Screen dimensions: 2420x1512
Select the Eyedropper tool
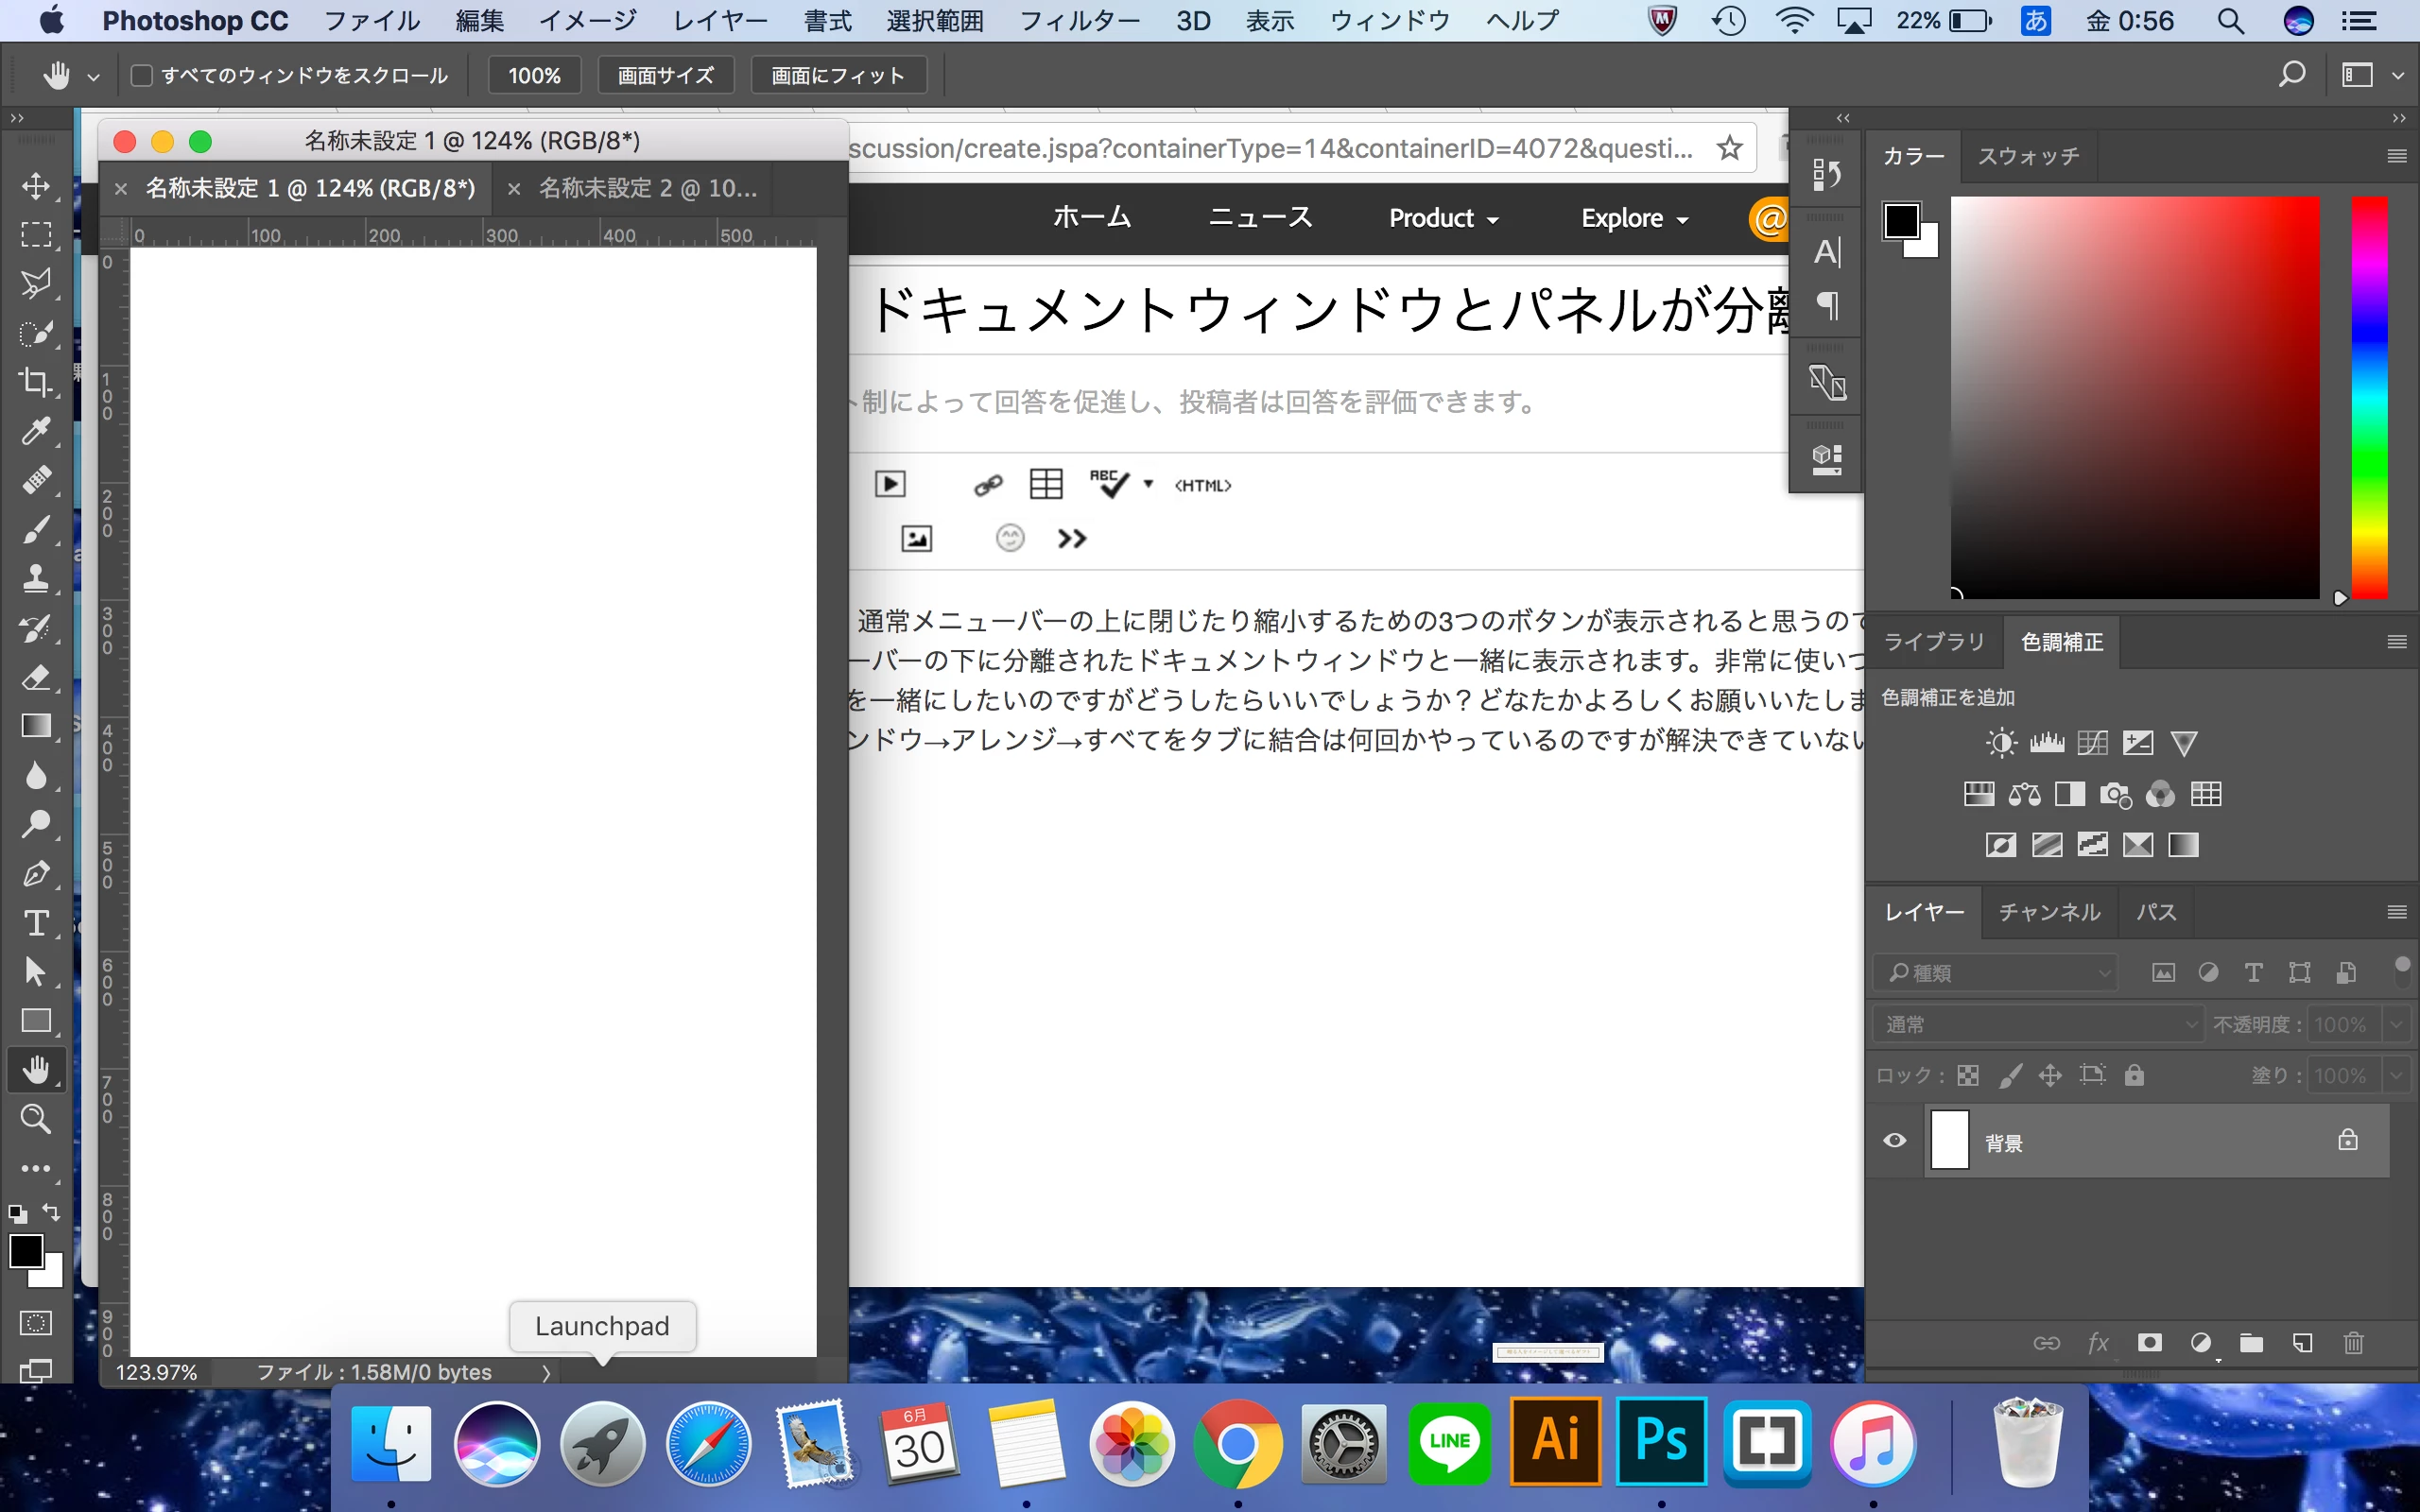click(x=36, y=431)
